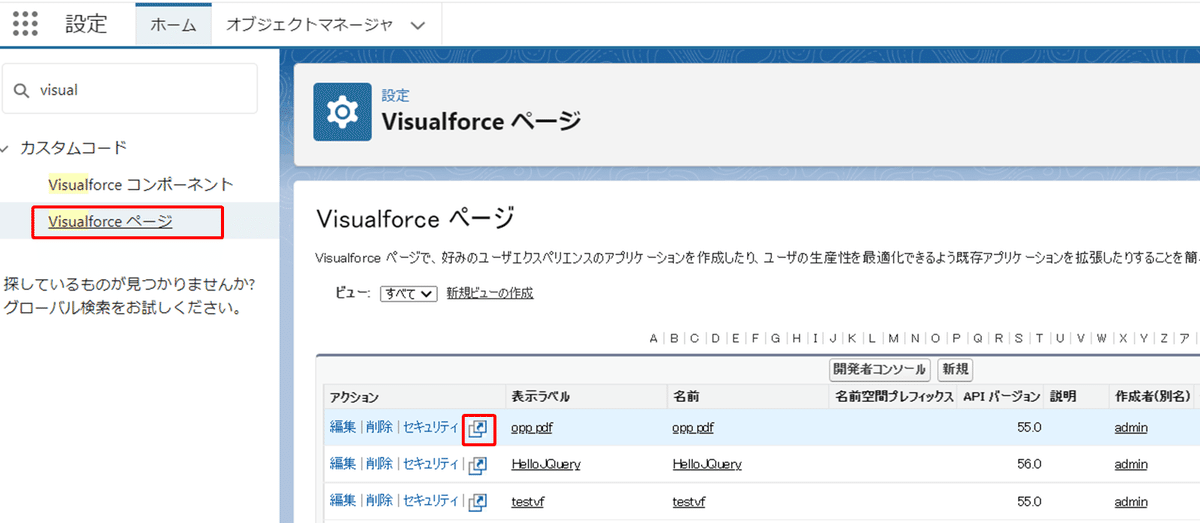Sort by the 作成者(別名) column header
The width and height of the screenshot is (1200, 523).
[1153, 396]
